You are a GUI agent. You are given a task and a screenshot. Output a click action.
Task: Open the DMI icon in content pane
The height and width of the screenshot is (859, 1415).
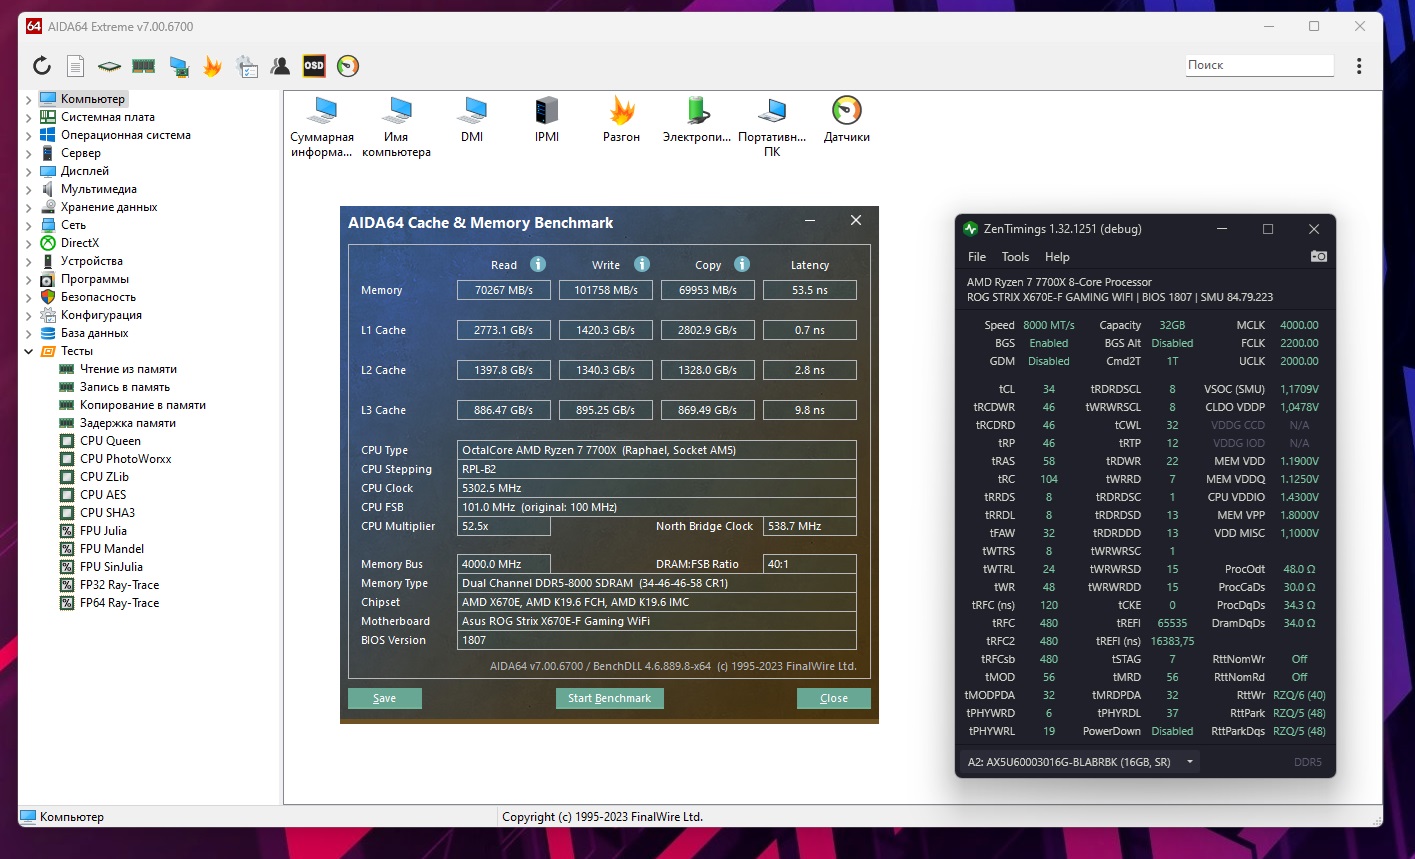[472, 120]
